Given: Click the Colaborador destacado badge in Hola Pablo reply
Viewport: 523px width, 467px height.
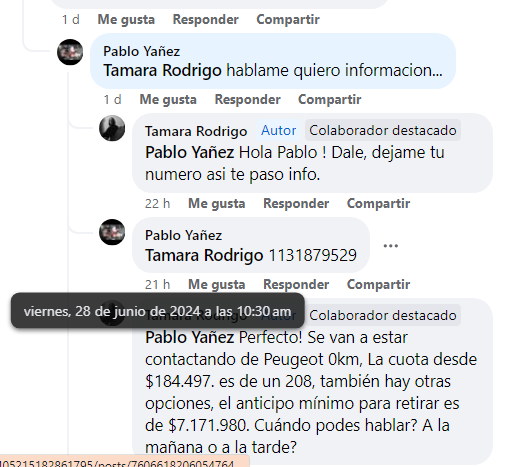Looking at the screenshot, I should [383, 130].
